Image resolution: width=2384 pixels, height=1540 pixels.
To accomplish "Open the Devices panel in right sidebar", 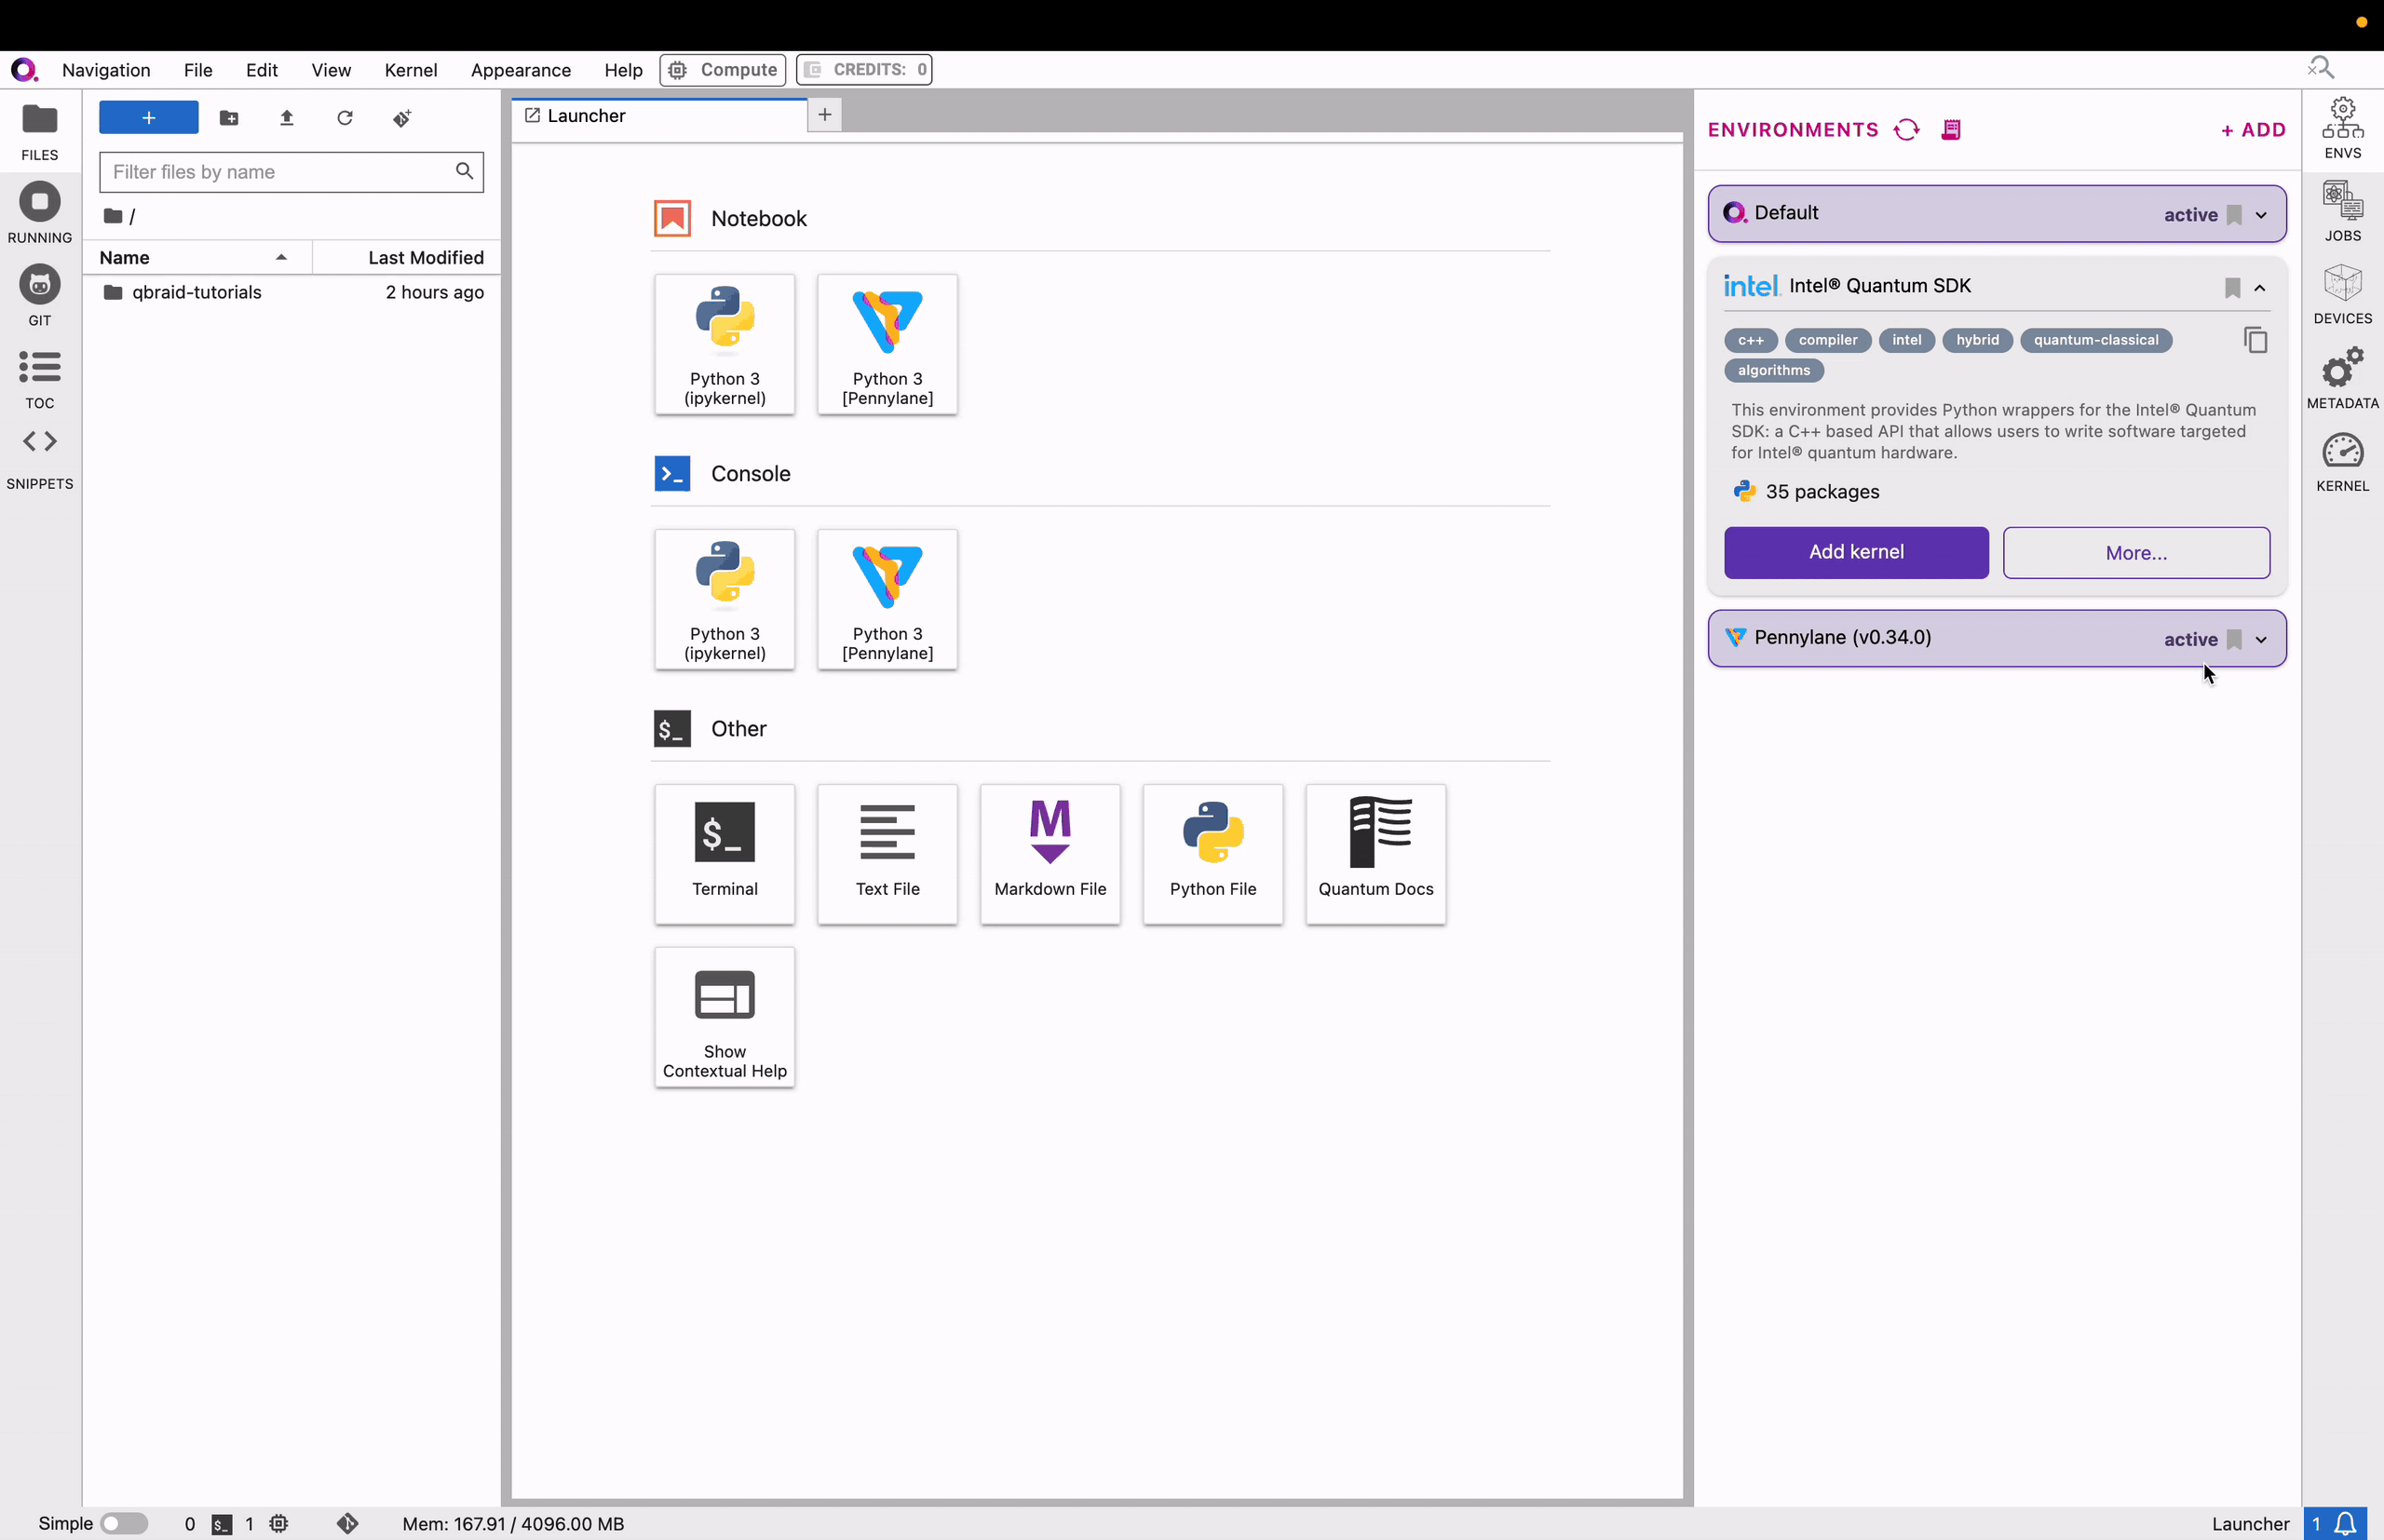I will 2342,295.
